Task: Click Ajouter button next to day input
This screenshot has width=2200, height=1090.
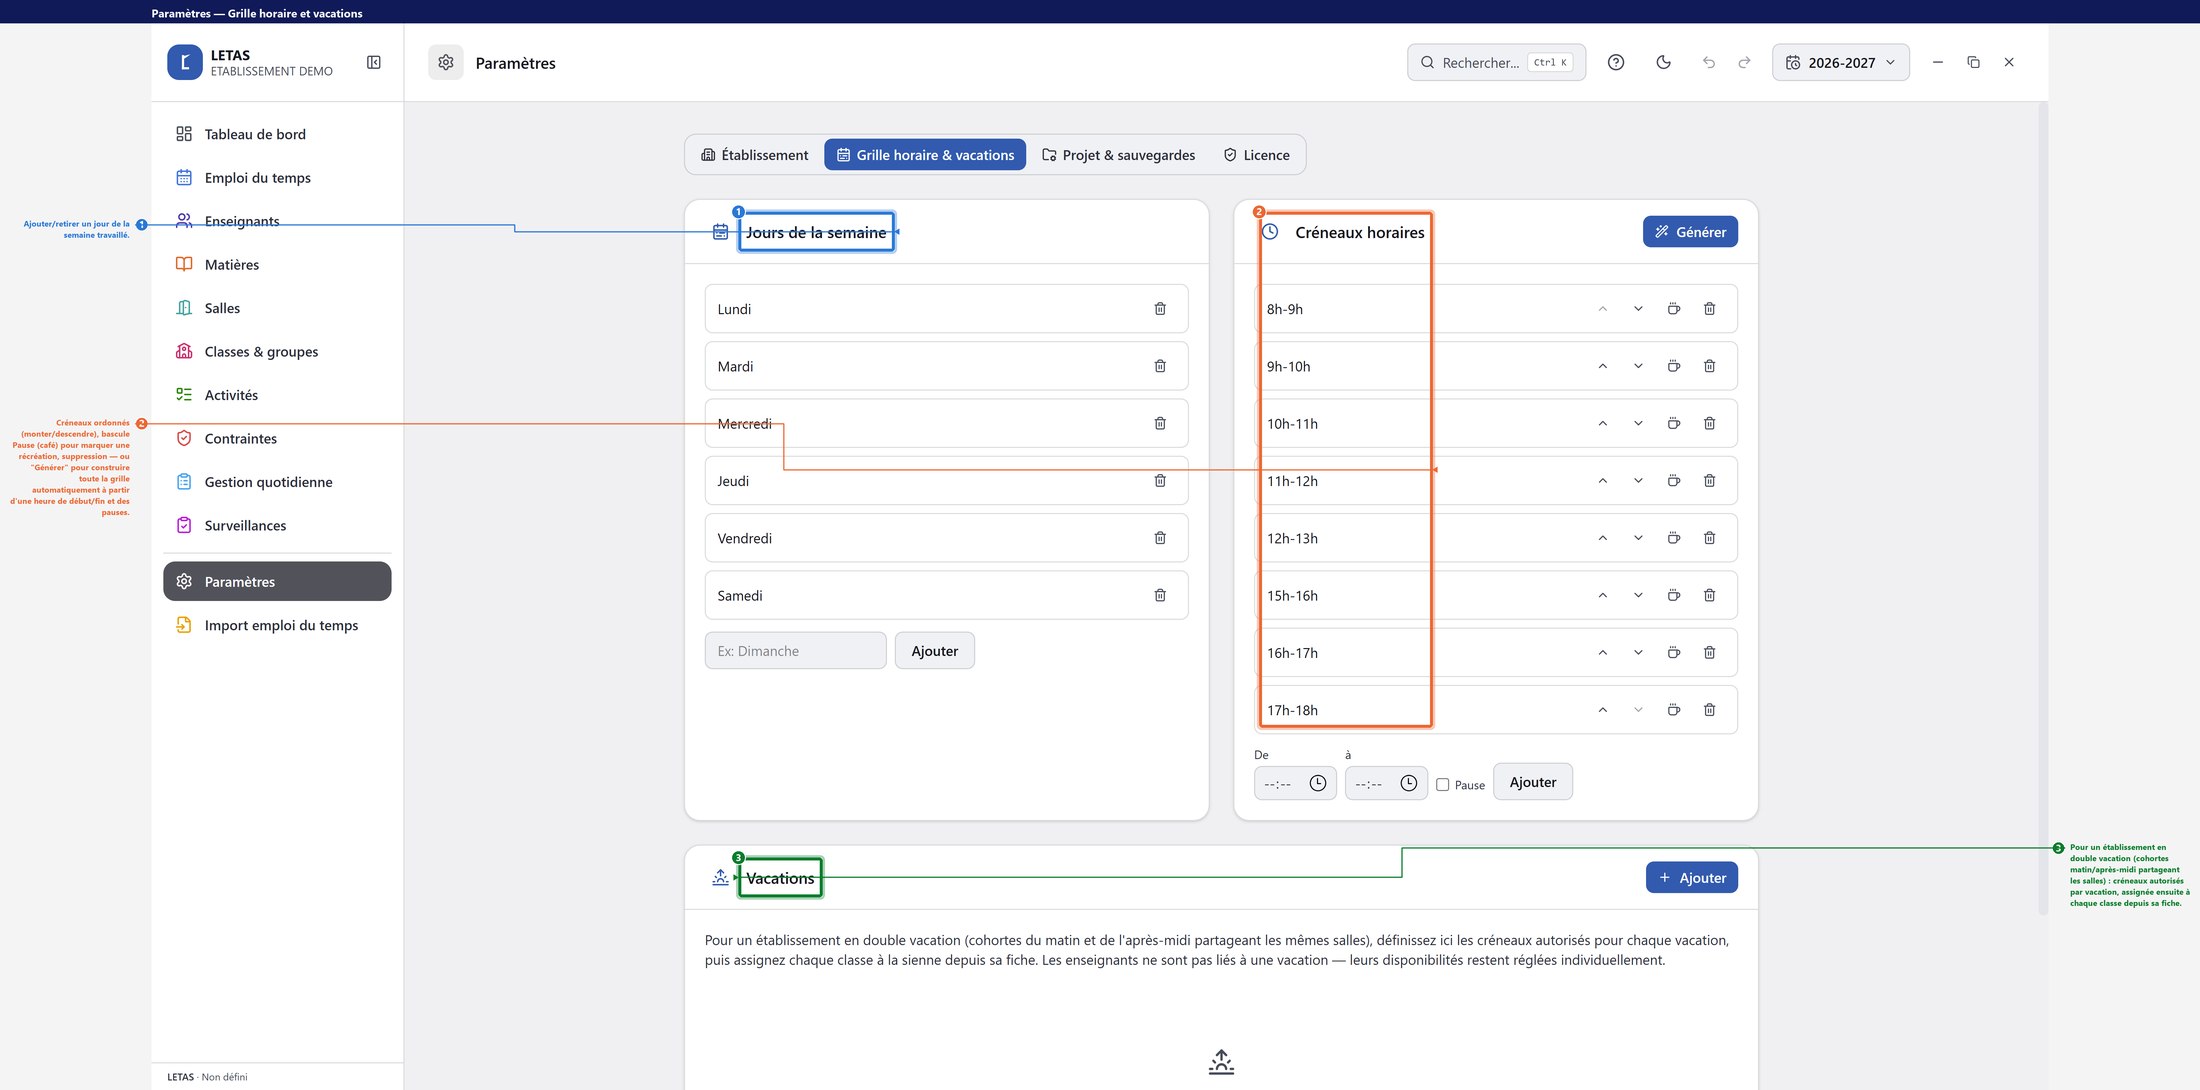Action: pos(935,651)
